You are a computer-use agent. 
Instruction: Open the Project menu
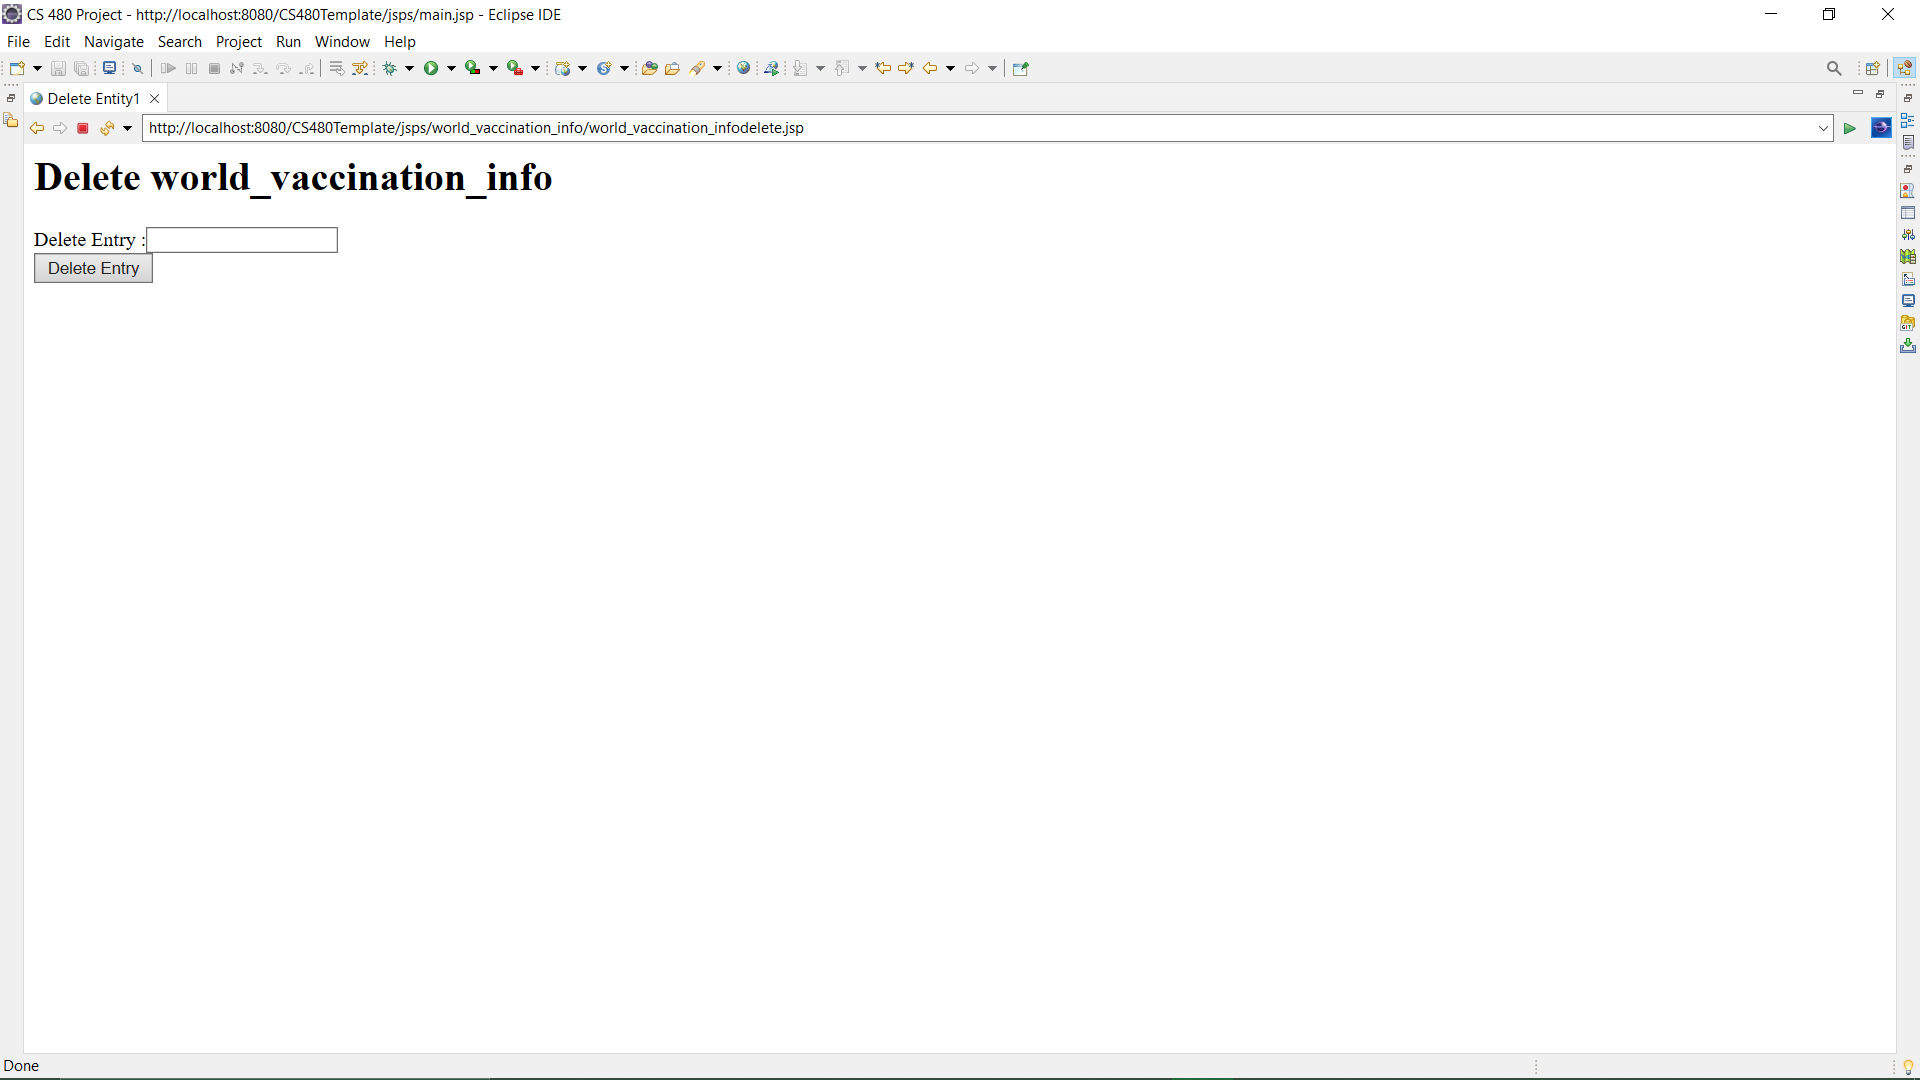pyautogui.click(x=238, y=41)
